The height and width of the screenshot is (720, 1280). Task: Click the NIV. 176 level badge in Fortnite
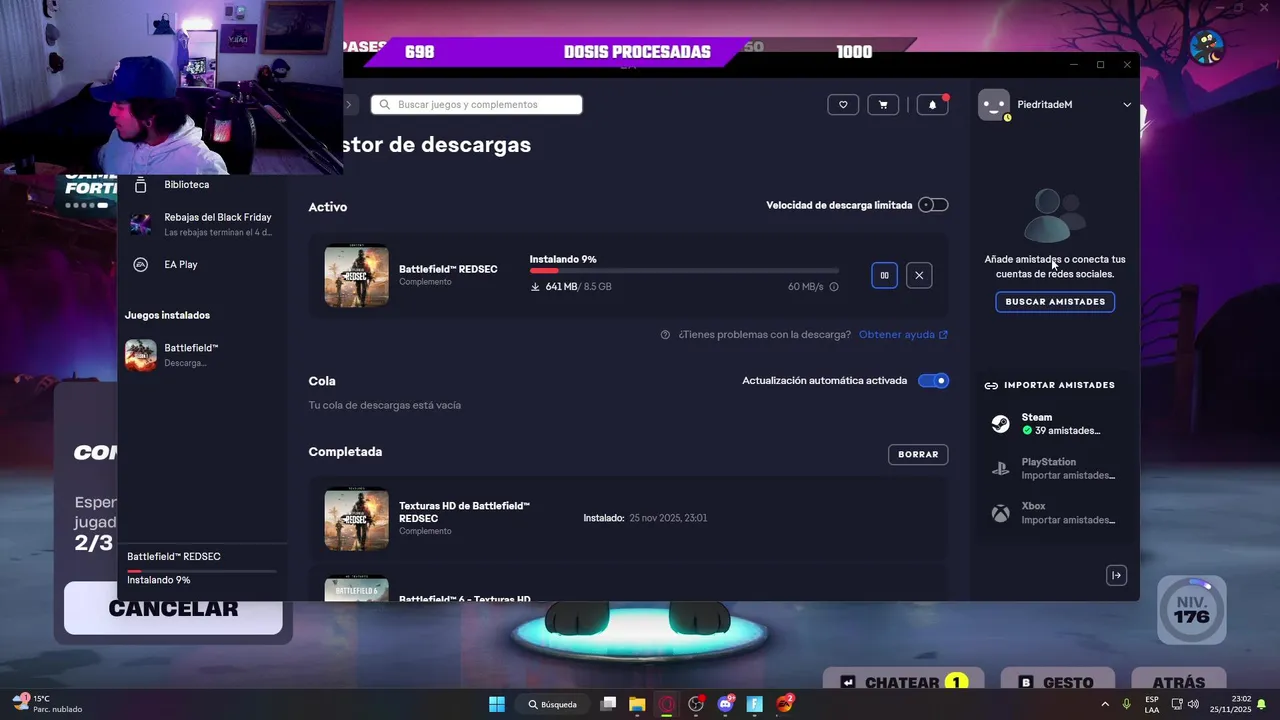click(x=1192, y=610)
